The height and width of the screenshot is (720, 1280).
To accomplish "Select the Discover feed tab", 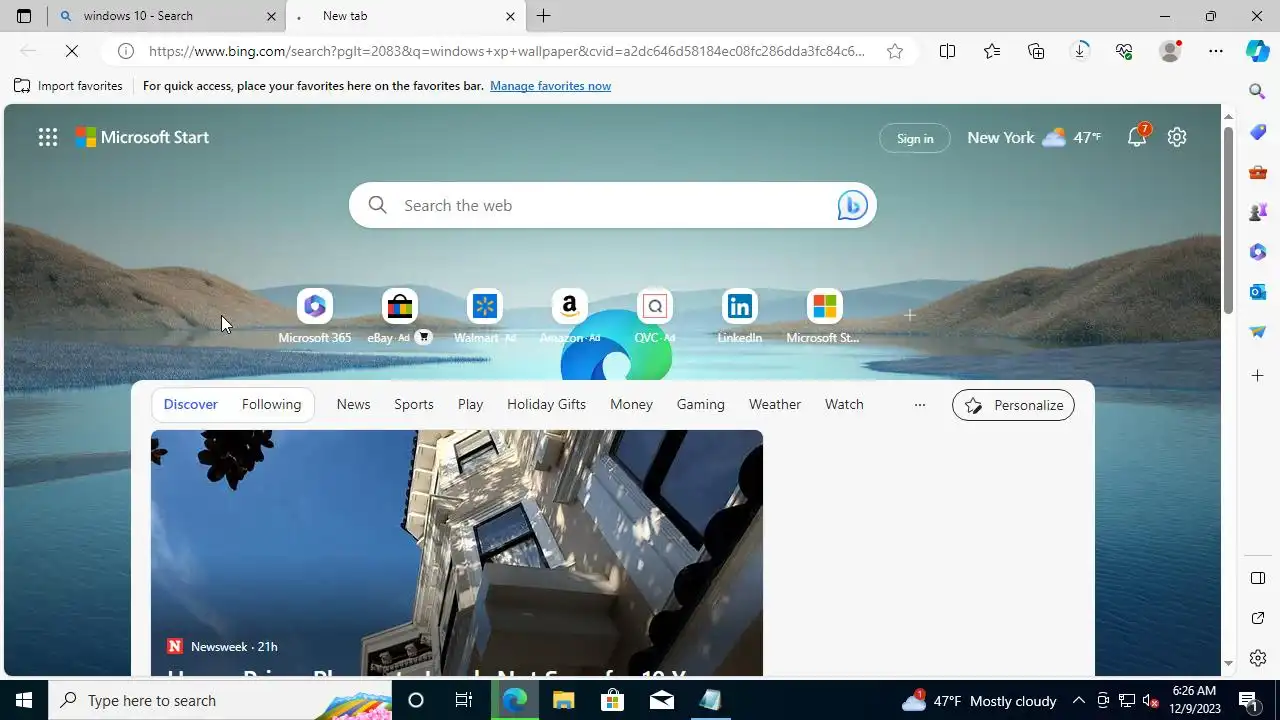I will [190, 404].
